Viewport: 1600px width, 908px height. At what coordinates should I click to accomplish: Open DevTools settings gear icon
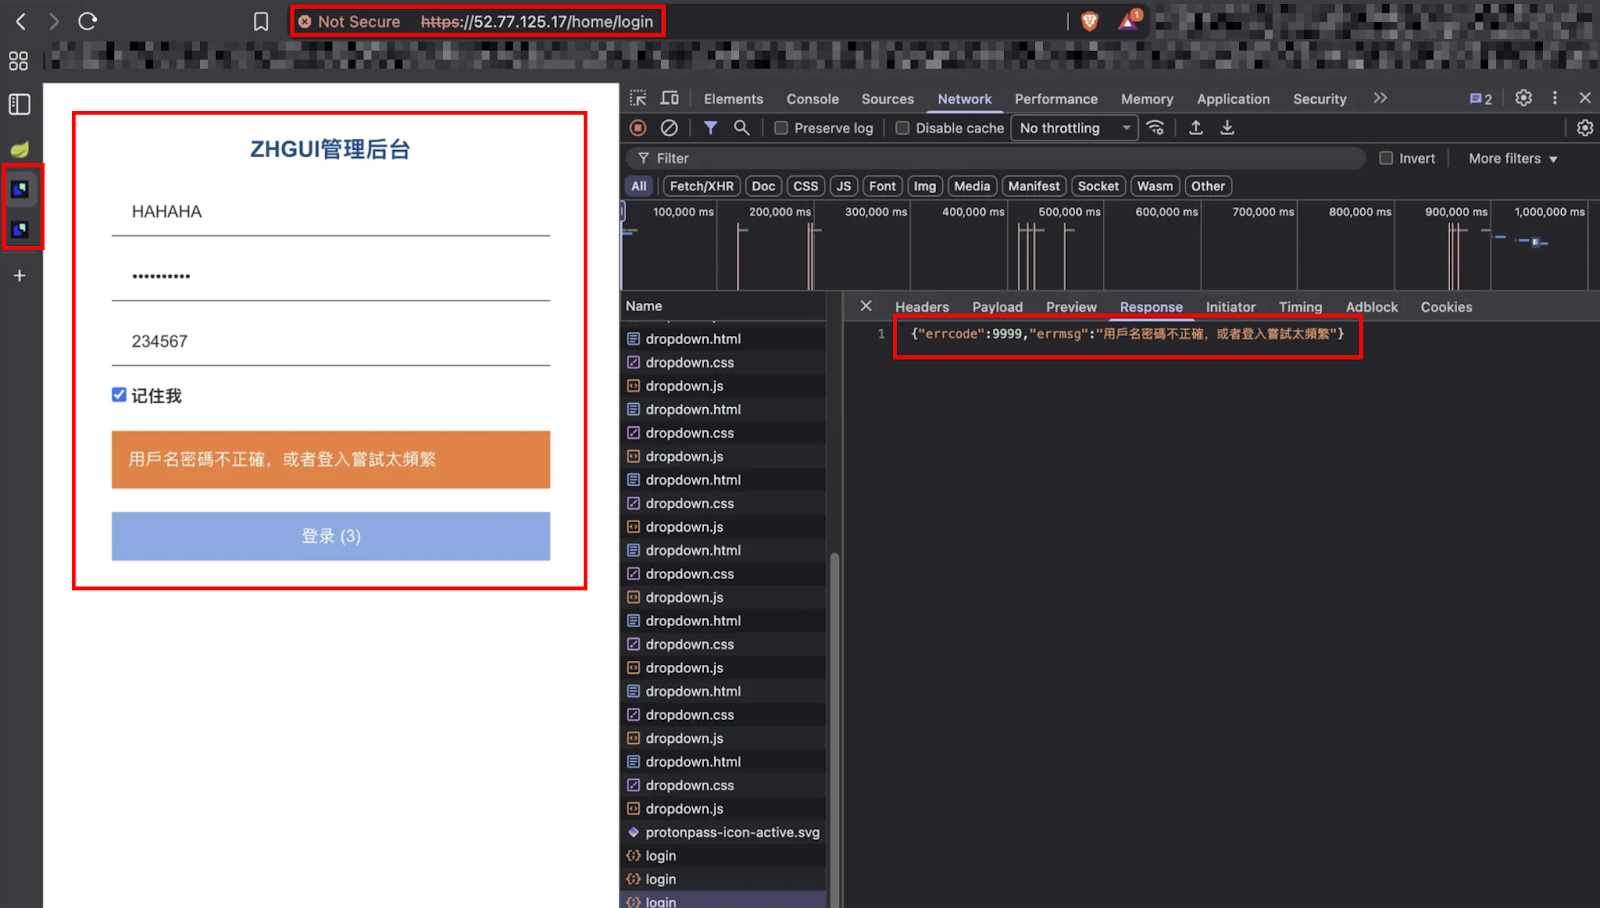click(1523, 98)
